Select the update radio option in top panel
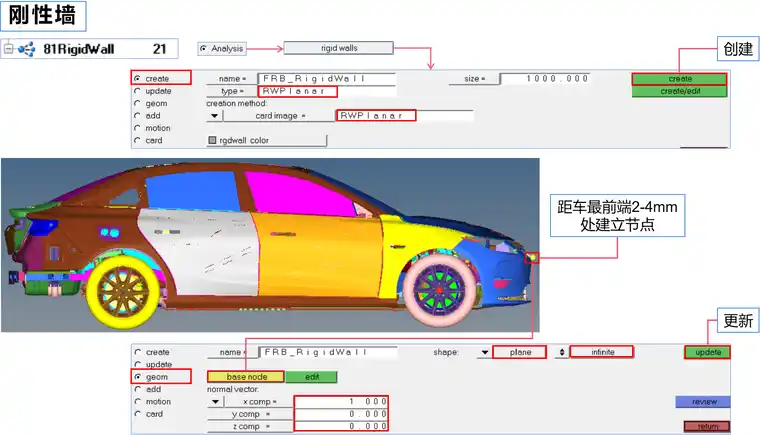The height and width of the screenshot is (435, 760). [138, 91]
